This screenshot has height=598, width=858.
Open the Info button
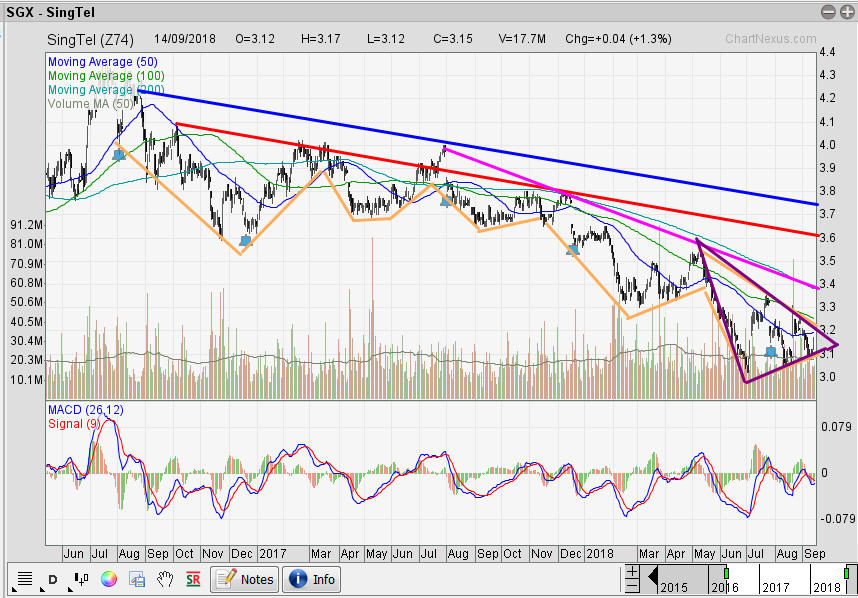pos(311,579)
